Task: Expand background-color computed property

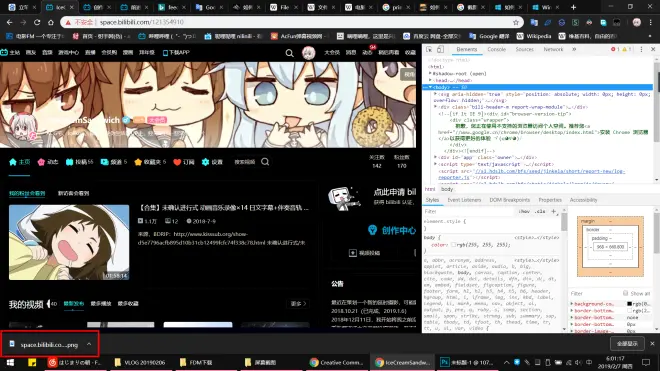Action: [572, 304]
